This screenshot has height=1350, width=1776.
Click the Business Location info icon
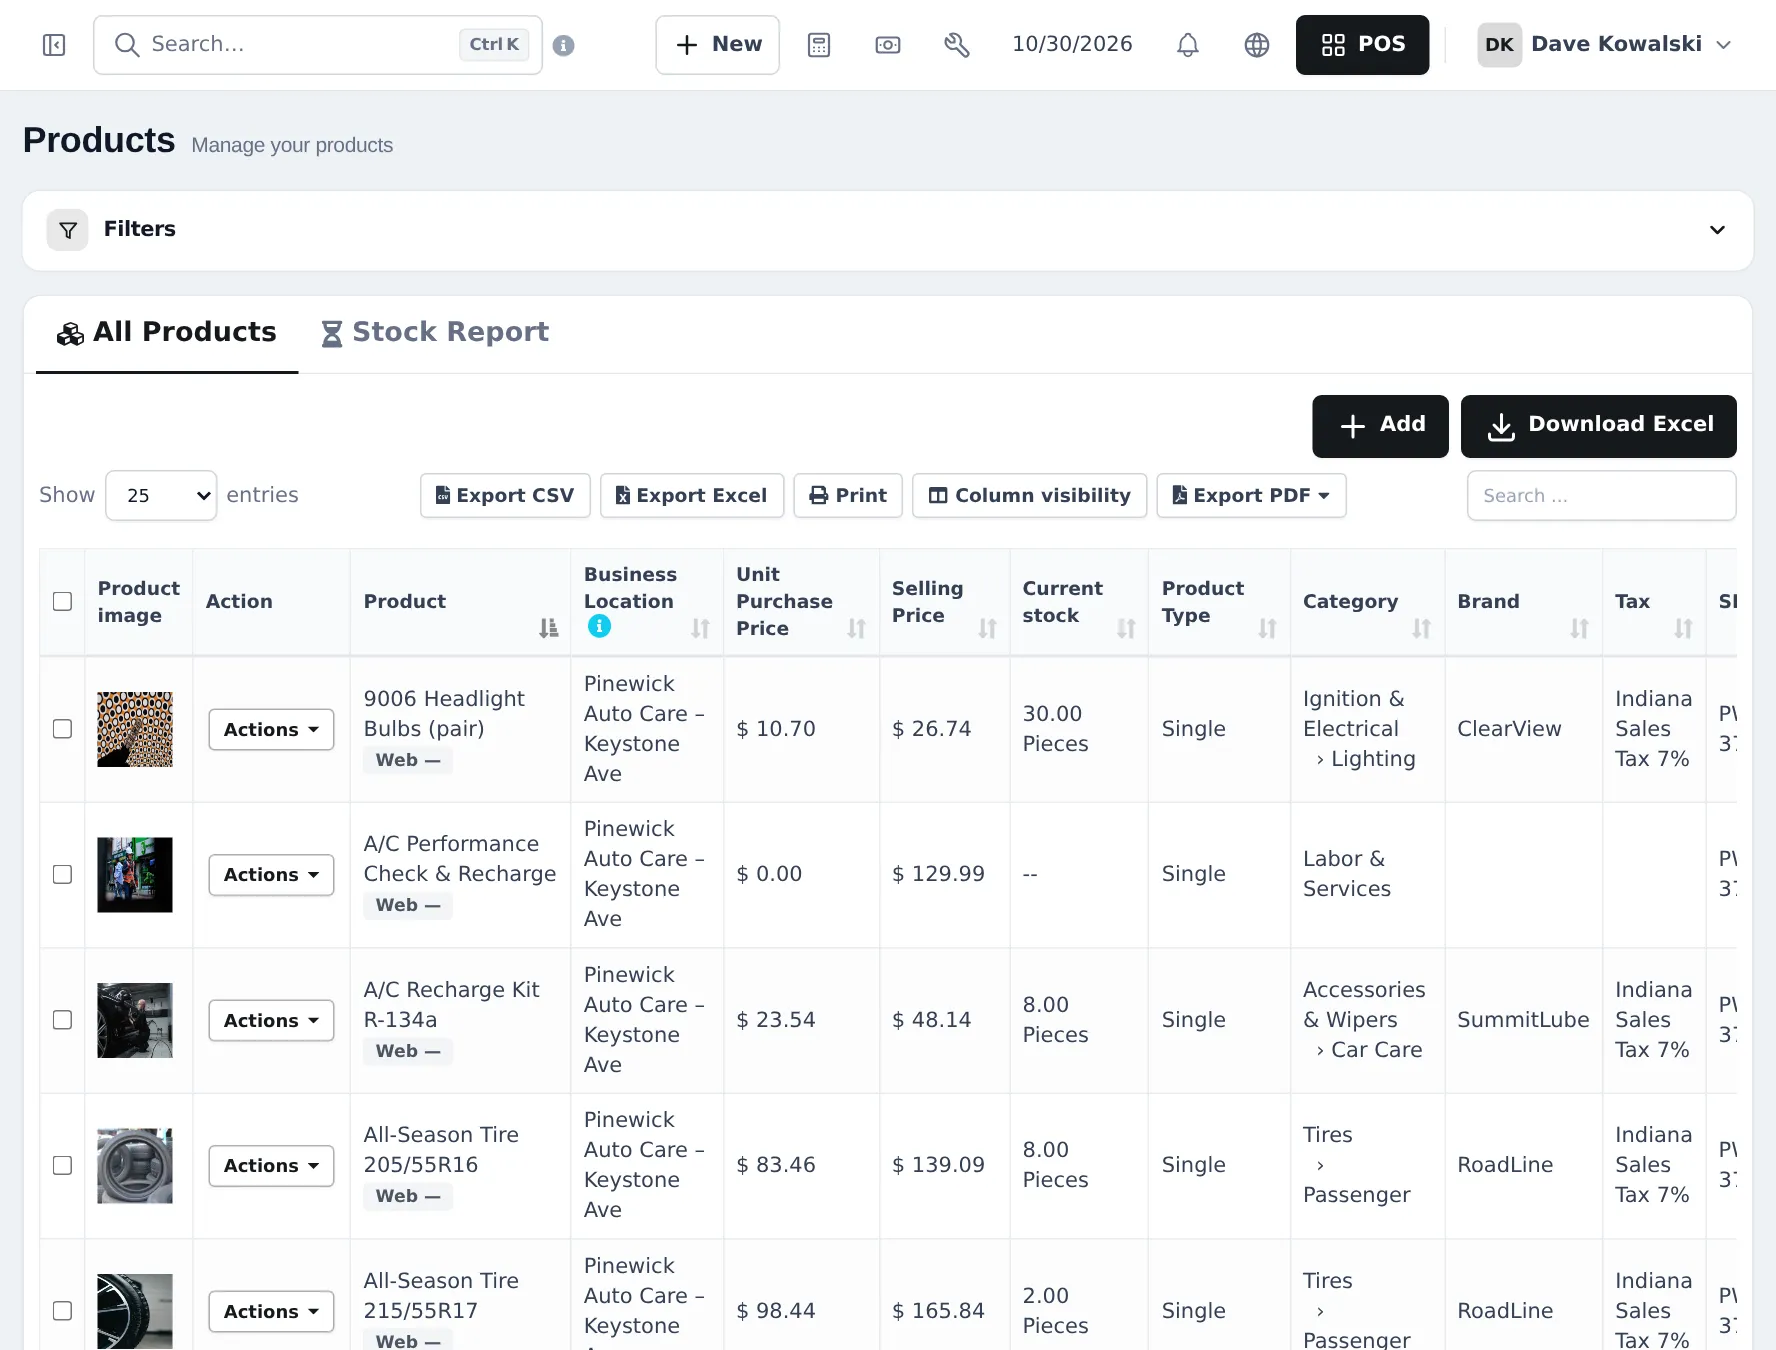click(x=599, y=626)
